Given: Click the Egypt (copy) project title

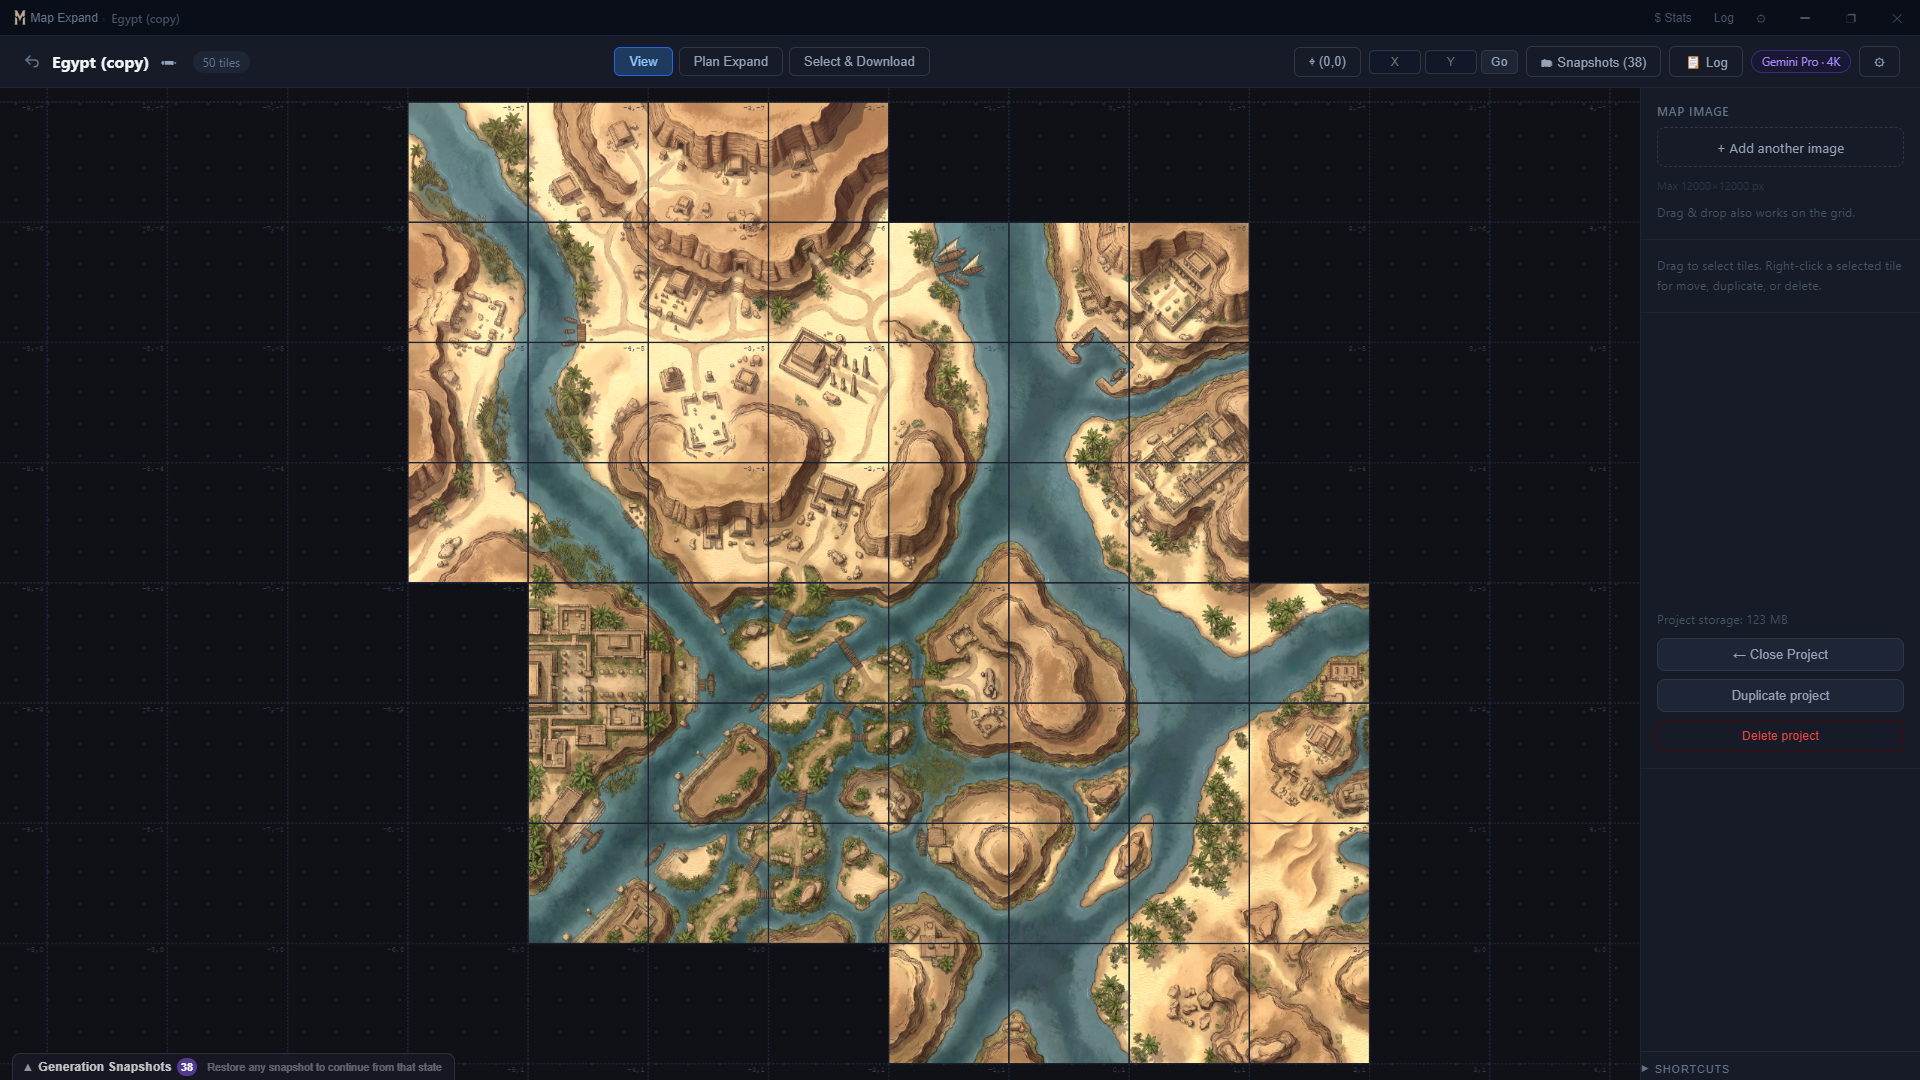Looking at the screenshot, I should pos(100,62).
